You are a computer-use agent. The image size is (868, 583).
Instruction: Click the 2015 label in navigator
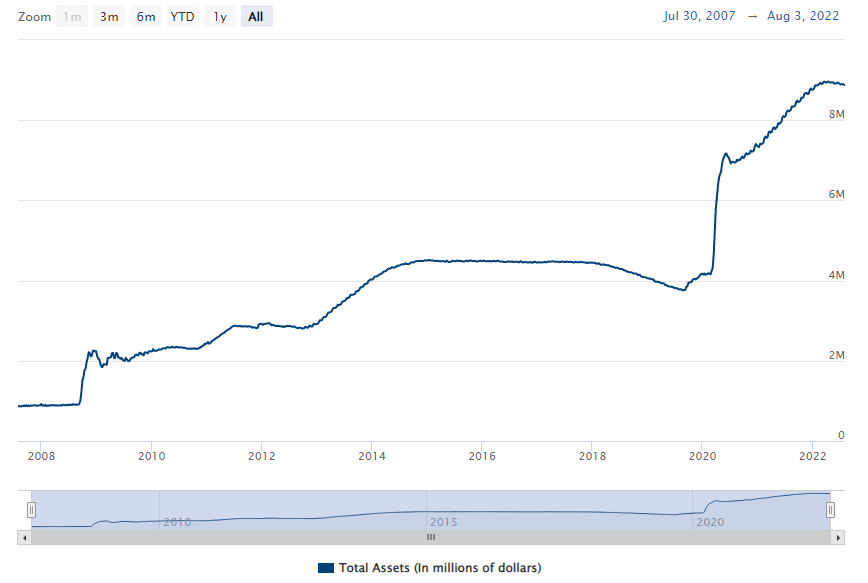click(444, 522)
